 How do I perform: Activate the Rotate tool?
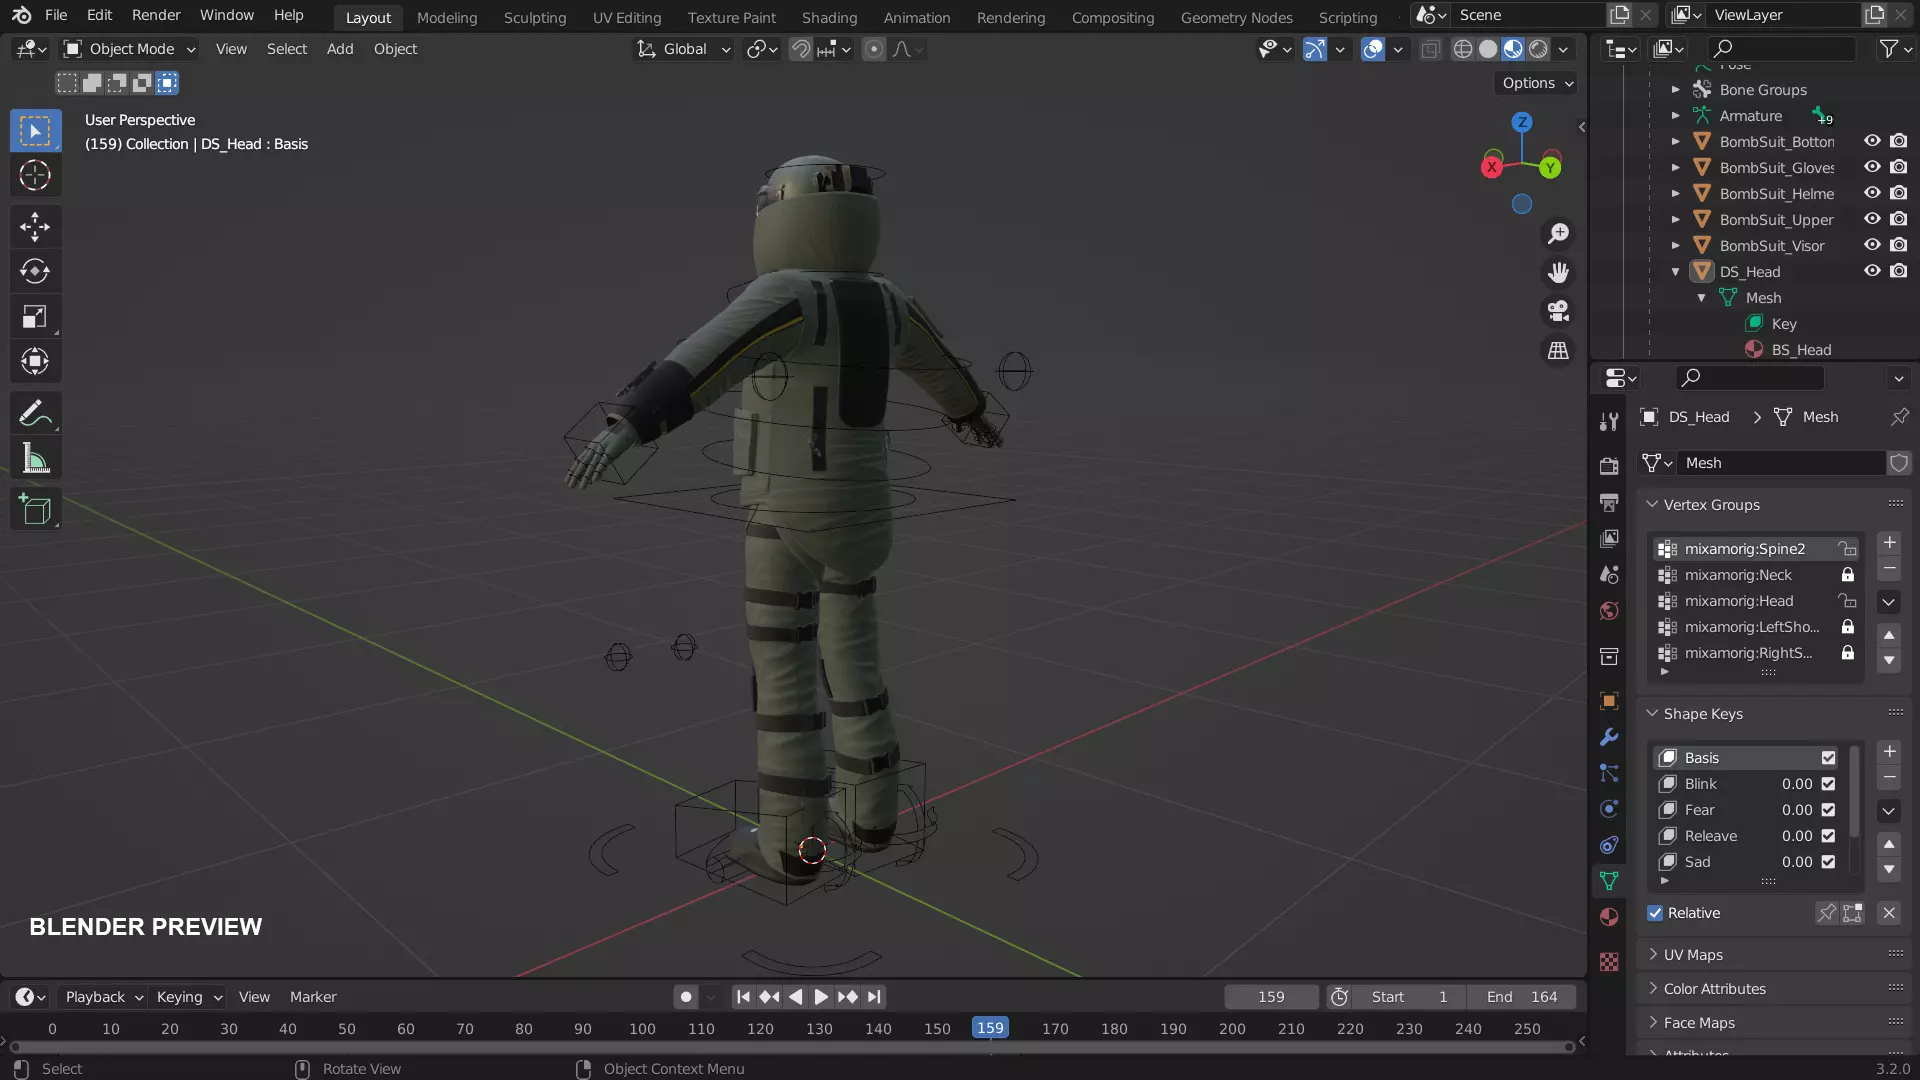click(x=35, y=271)
